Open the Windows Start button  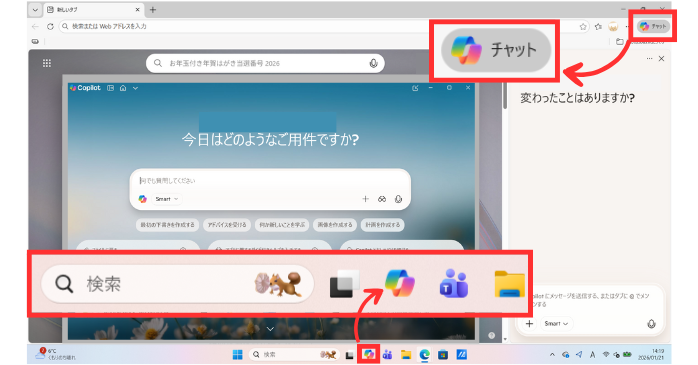[x=238, y=354]
